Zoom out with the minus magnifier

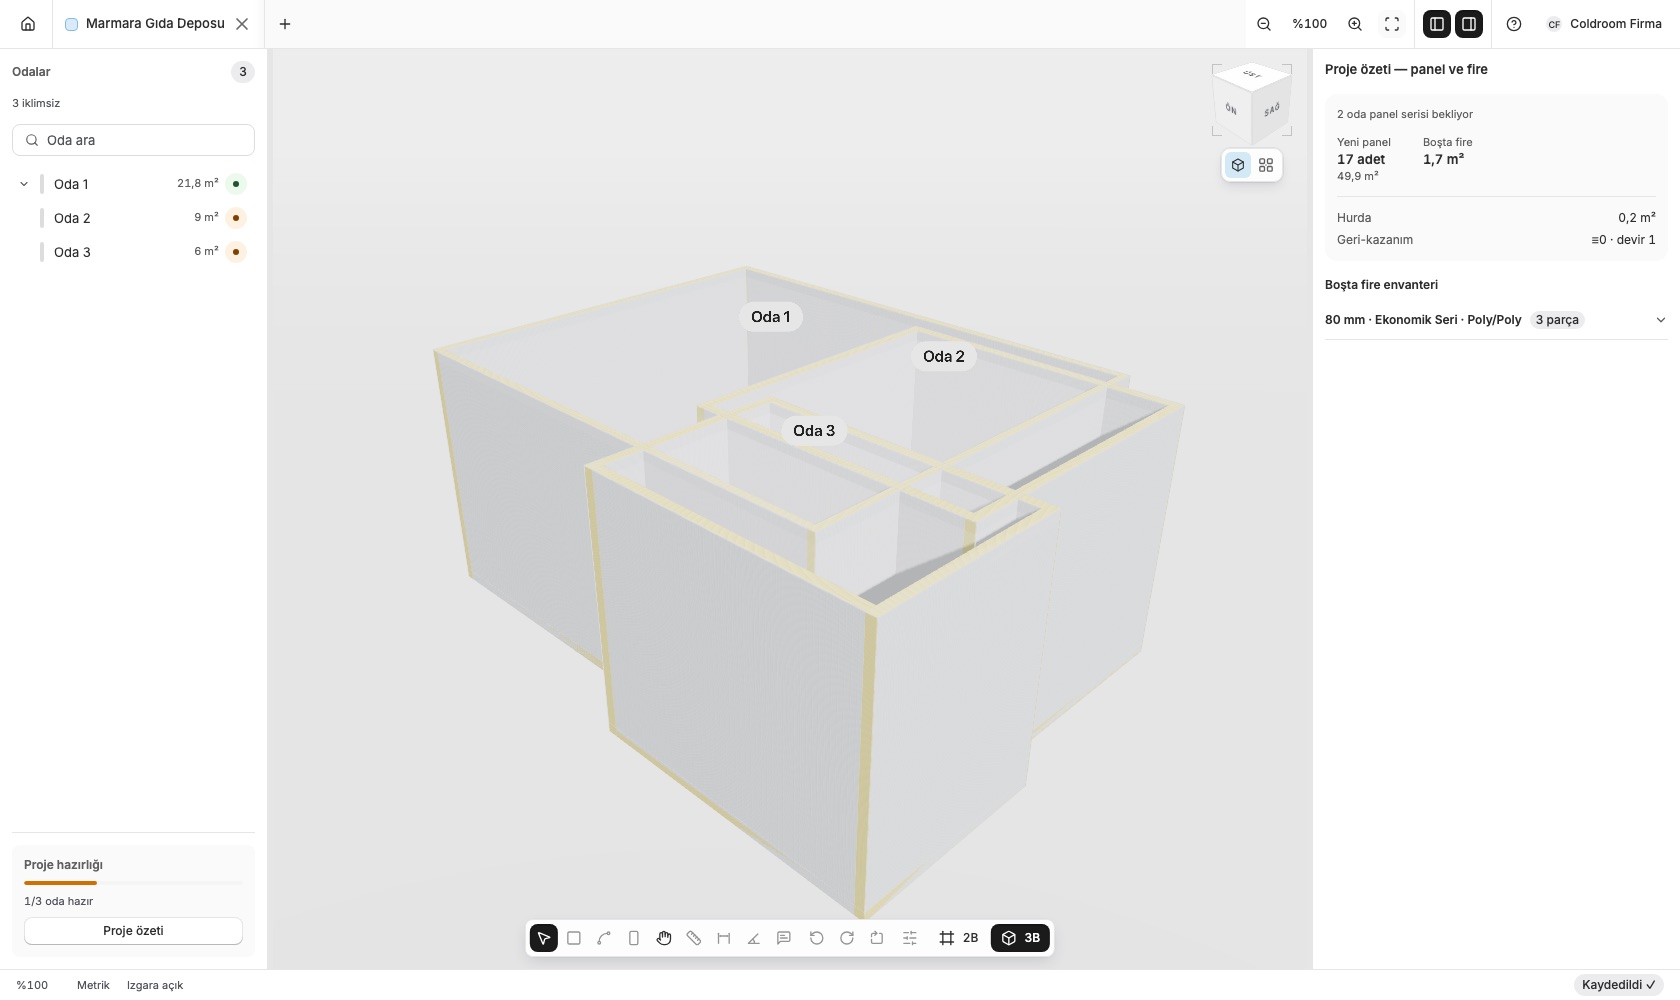point(1264,24)
